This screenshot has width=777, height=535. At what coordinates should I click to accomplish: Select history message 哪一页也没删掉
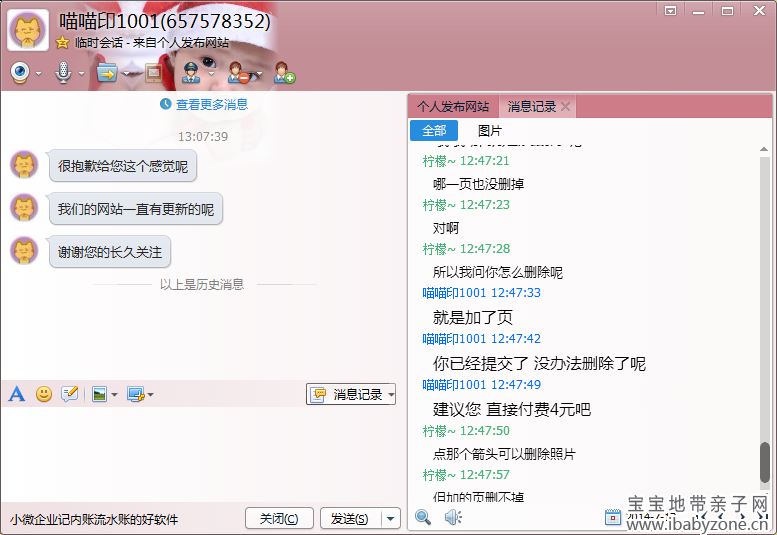(x=478, y=184)
